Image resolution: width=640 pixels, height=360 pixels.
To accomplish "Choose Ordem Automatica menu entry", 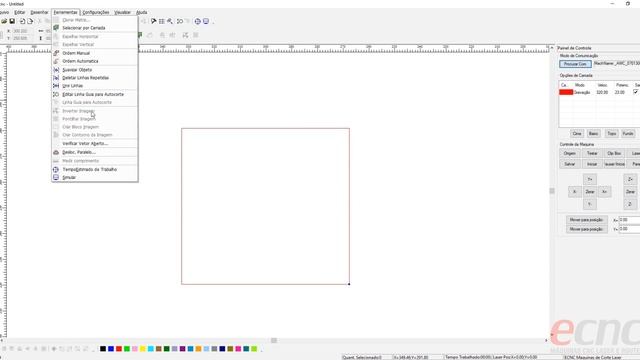I will (x=95, y=61).
